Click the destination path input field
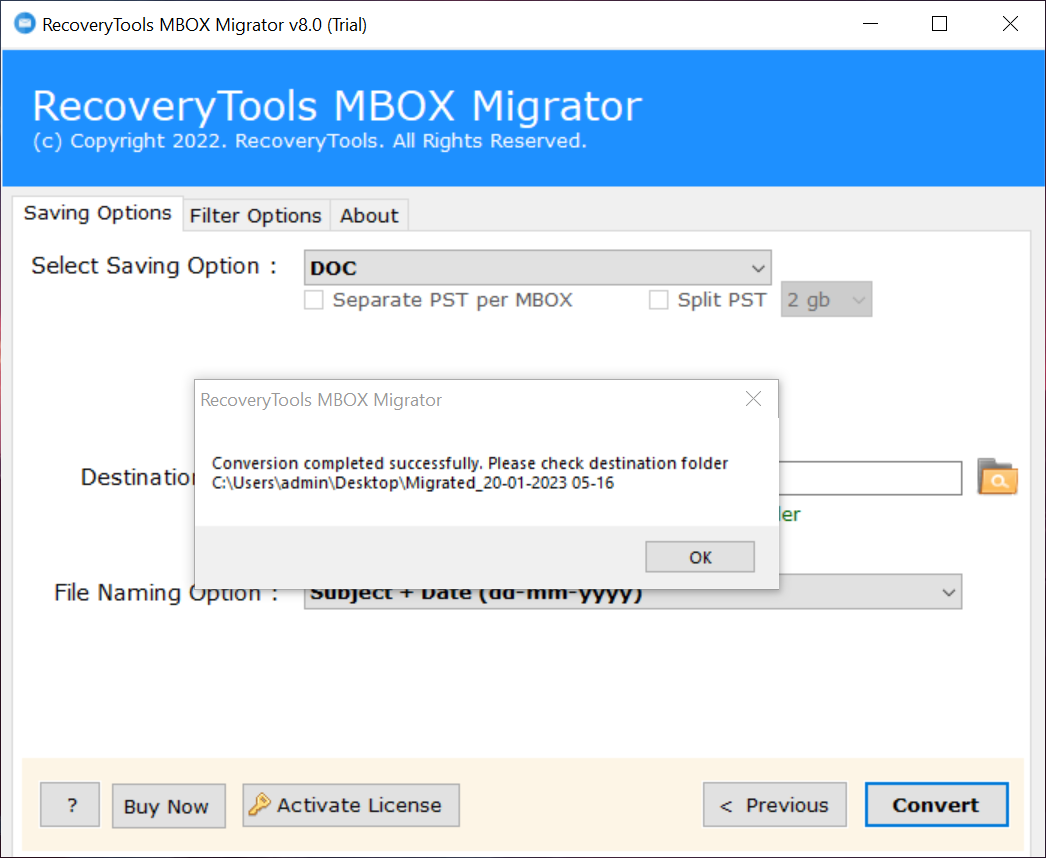 870,478
